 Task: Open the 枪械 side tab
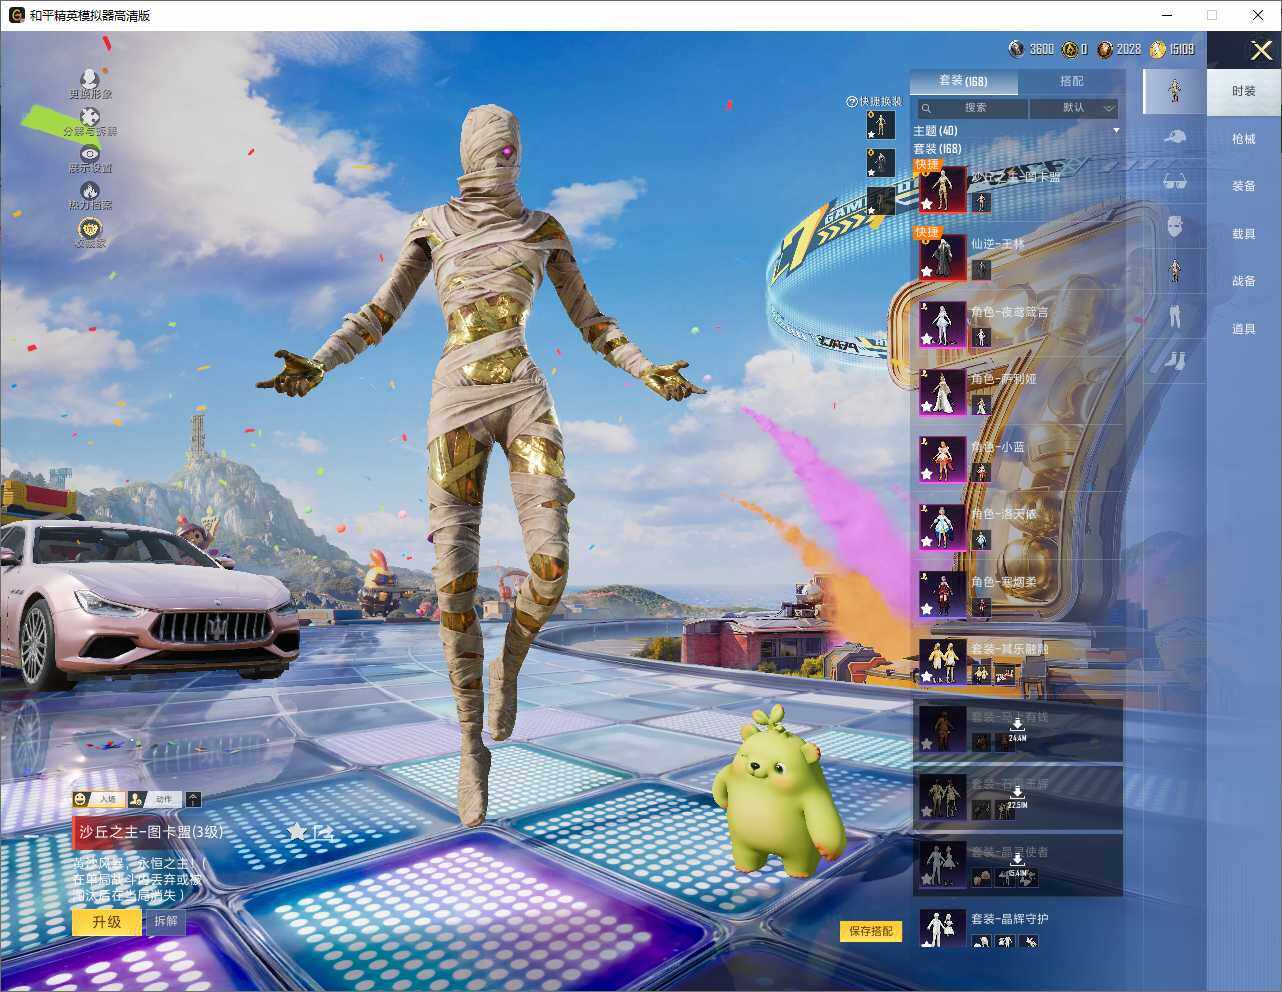coord(1244,139)
